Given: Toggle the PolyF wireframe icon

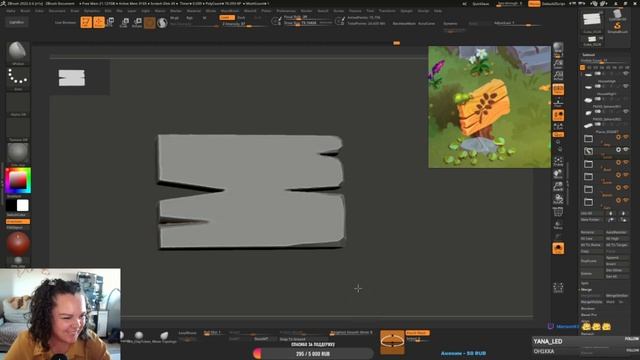Looking at the screenshot, I should click(x=558, y=212).
